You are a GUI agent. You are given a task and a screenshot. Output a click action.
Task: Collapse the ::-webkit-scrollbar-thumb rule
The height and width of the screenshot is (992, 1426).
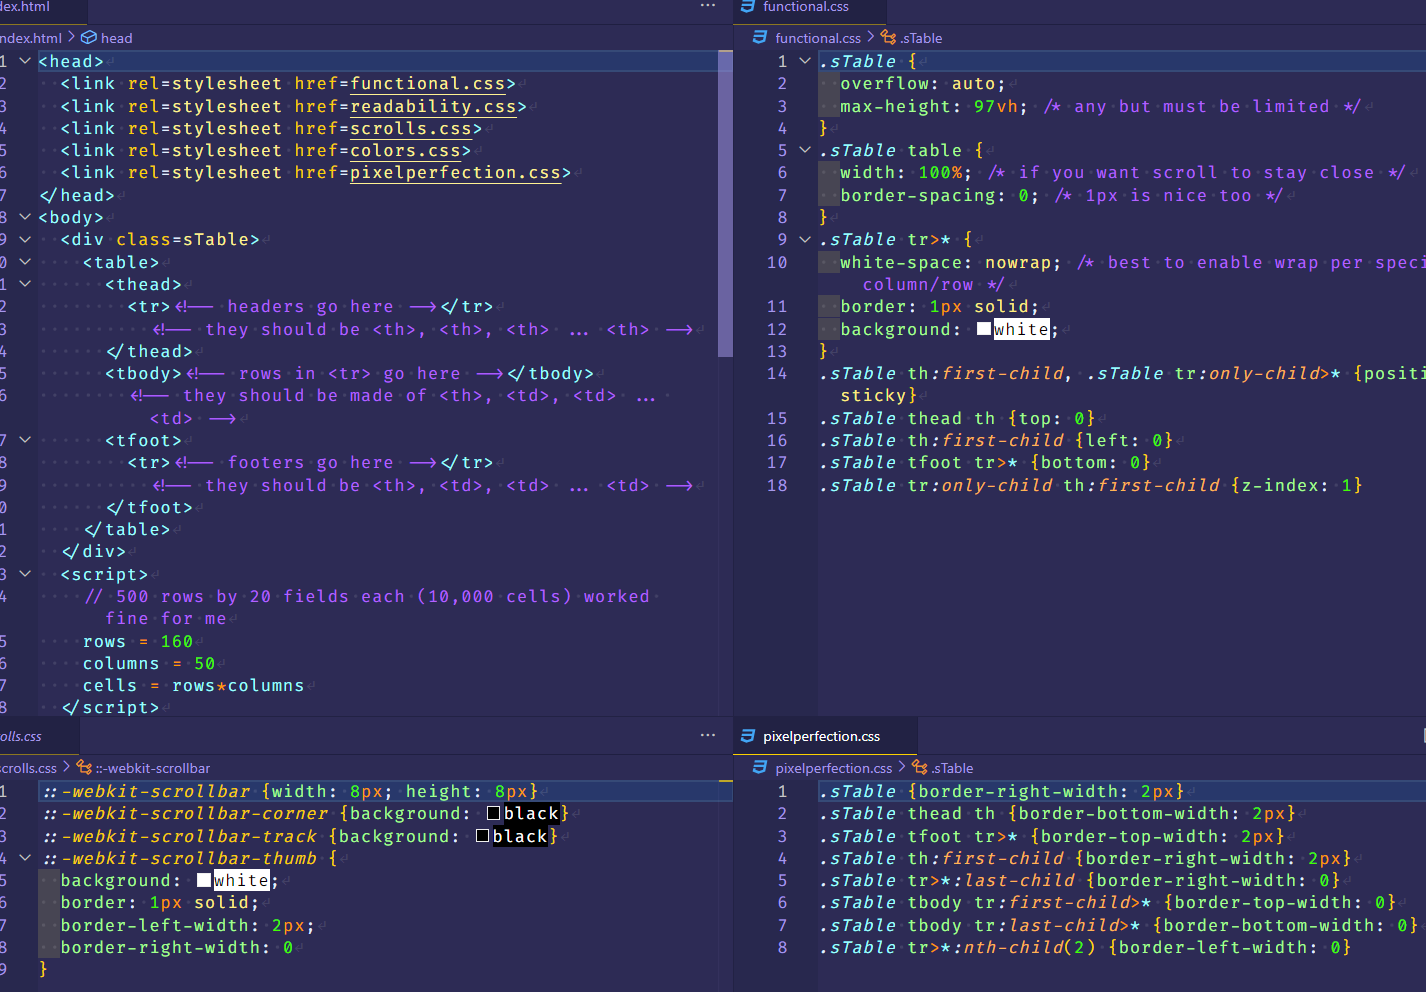pyautogui.click(x=25, y=858)
